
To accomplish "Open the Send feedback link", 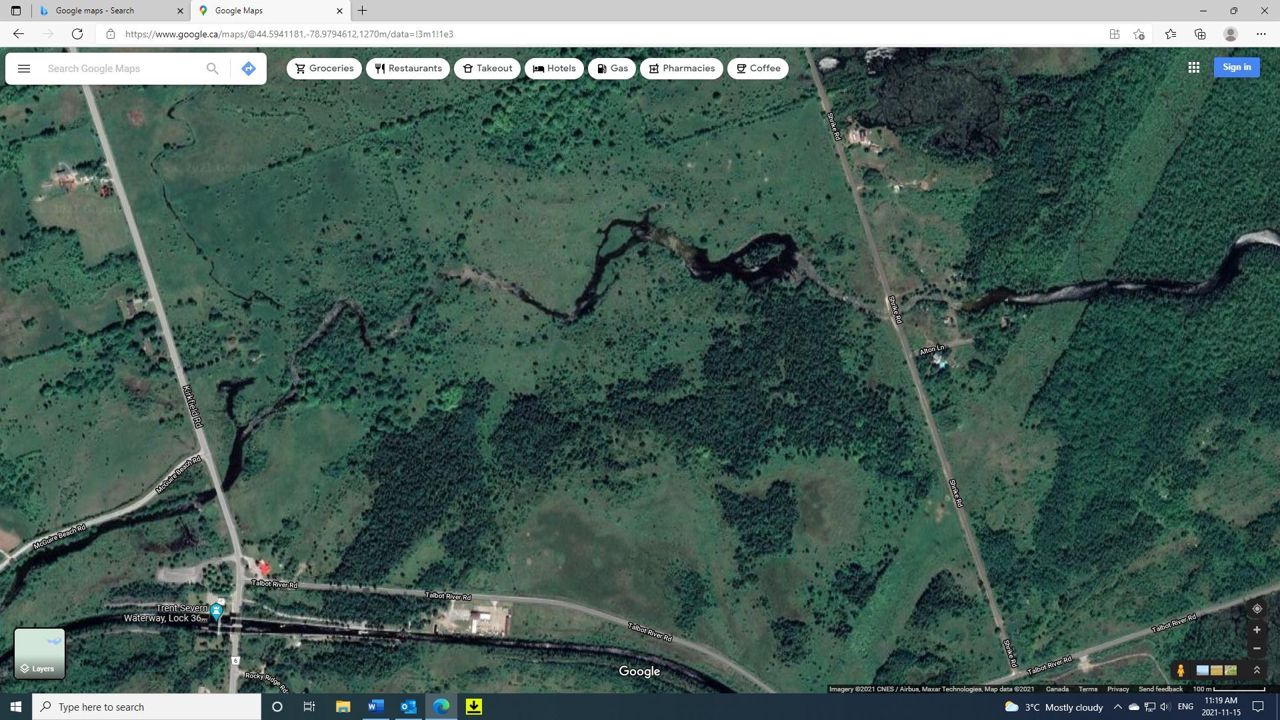I will pyautogui.click(x=1160, y=689).
